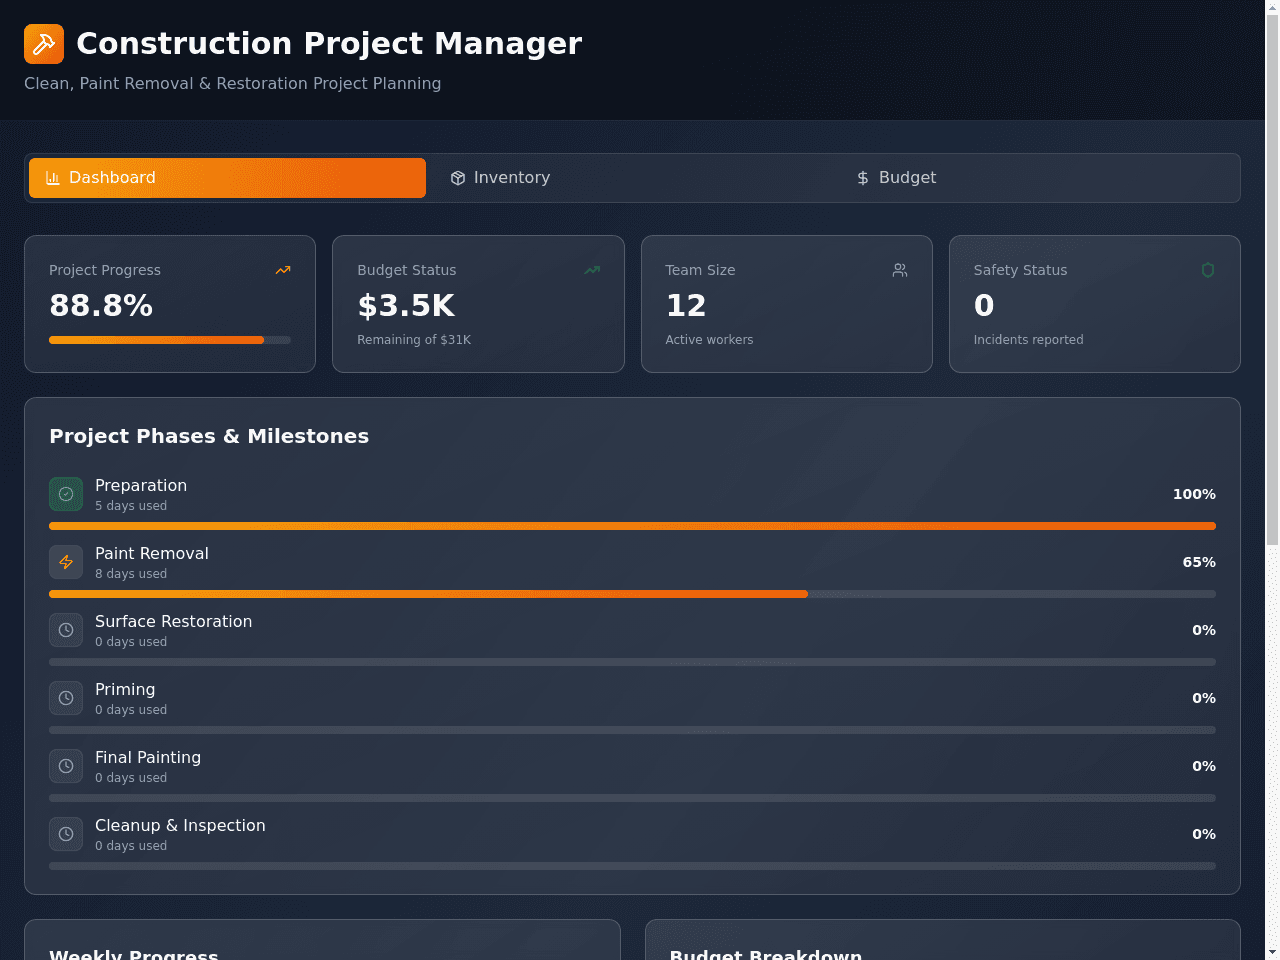
Task: Switch to the Inventory tab
Action: click(x=632, y=178)
